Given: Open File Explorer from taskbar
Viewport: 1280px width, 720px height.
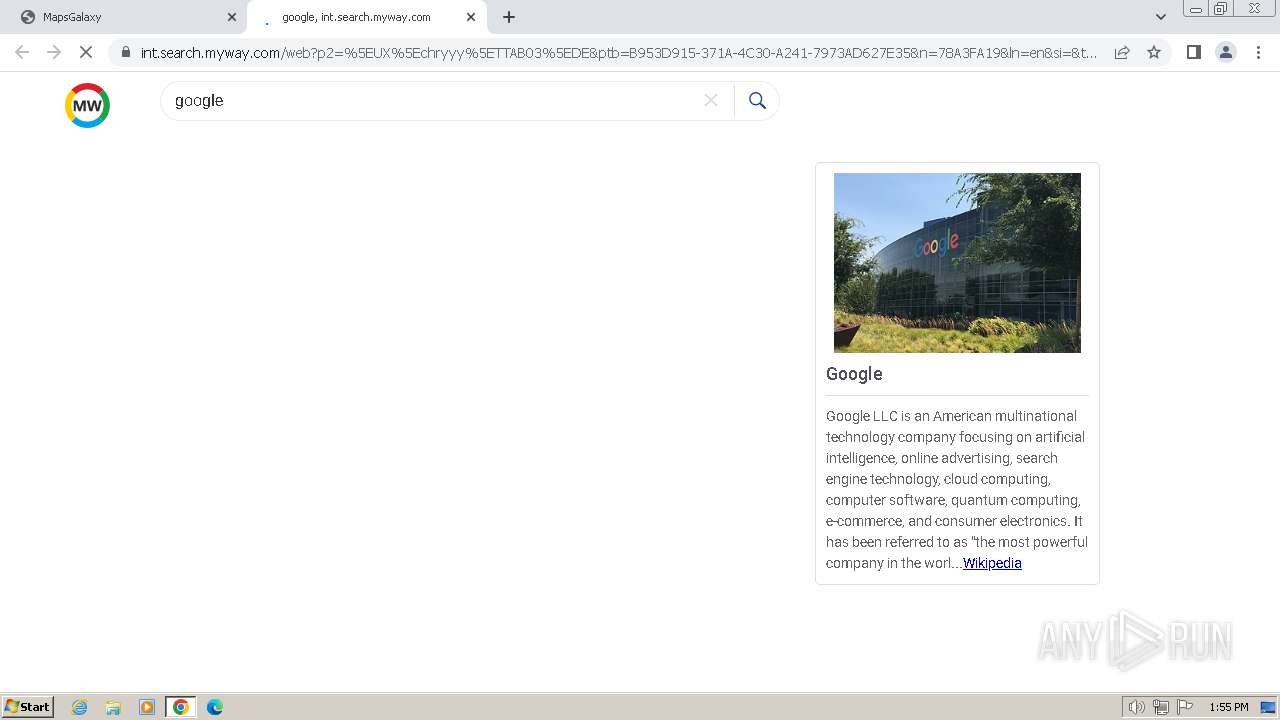Looking at the screenshot, I should click(x=113, y=707).
